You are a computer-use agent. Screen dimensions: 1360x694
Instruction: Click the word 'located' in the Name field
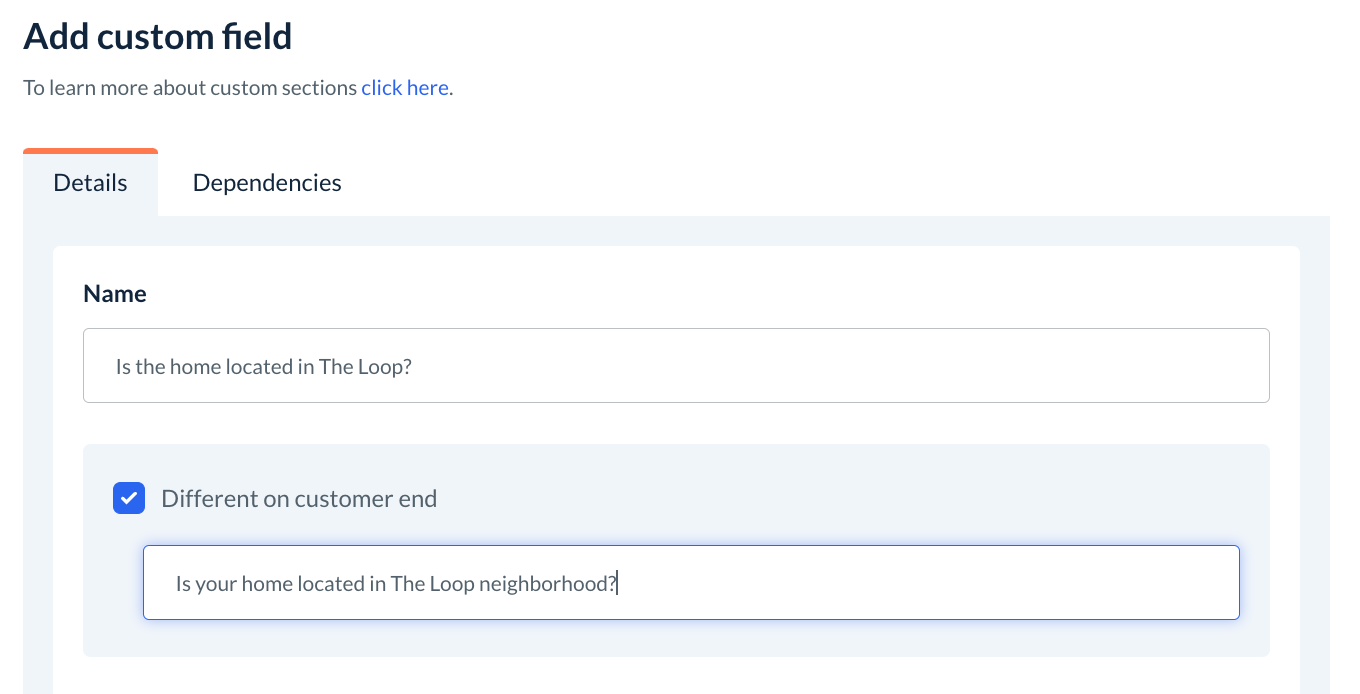pyautogui.click(x=259, y=367)
